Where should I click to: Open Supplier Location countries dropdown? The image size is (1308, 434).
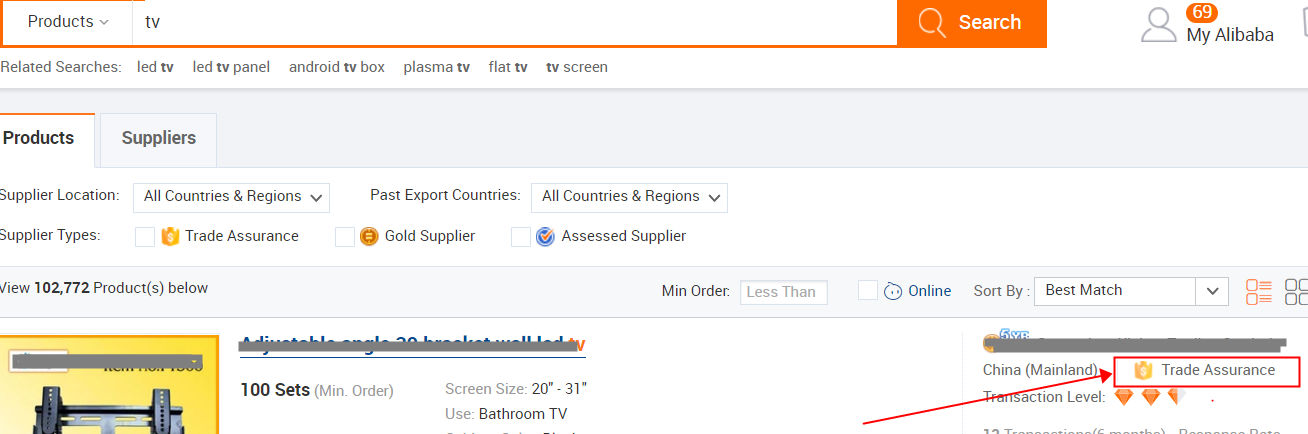(x=232, y=197)
